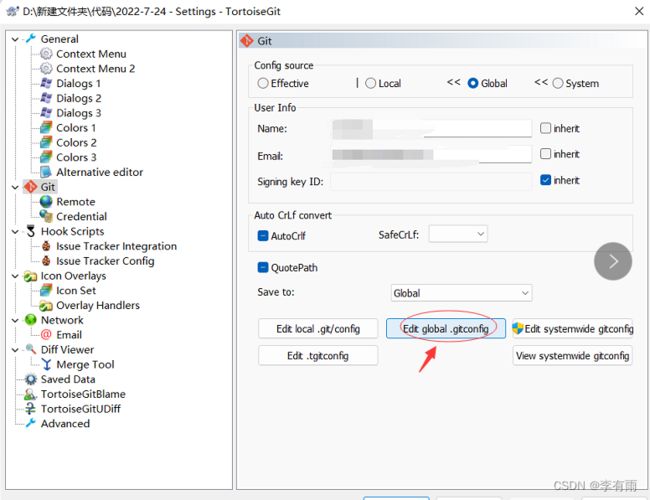The width and height of the screenshot is (650, 500).
Task: Open the Context Menu settings page
Action: (91, 54)
